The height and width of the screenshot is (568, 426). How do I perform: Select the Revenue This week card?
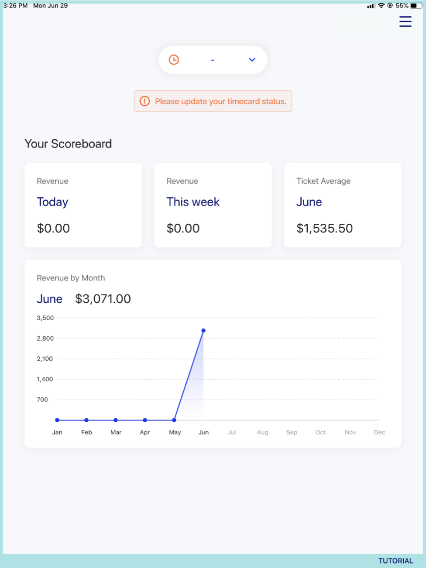213,205
